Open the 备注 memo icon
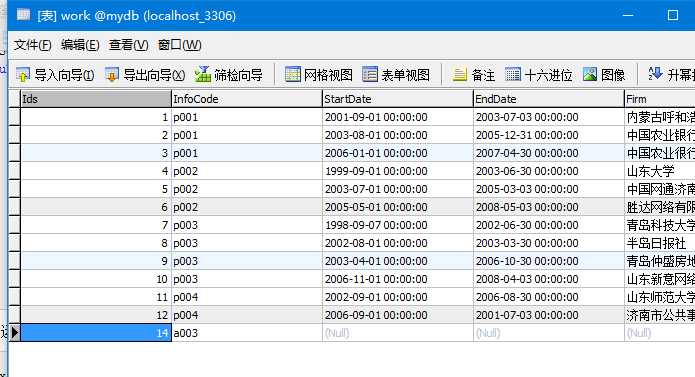 pyautogui.click(x=460, y=74)
